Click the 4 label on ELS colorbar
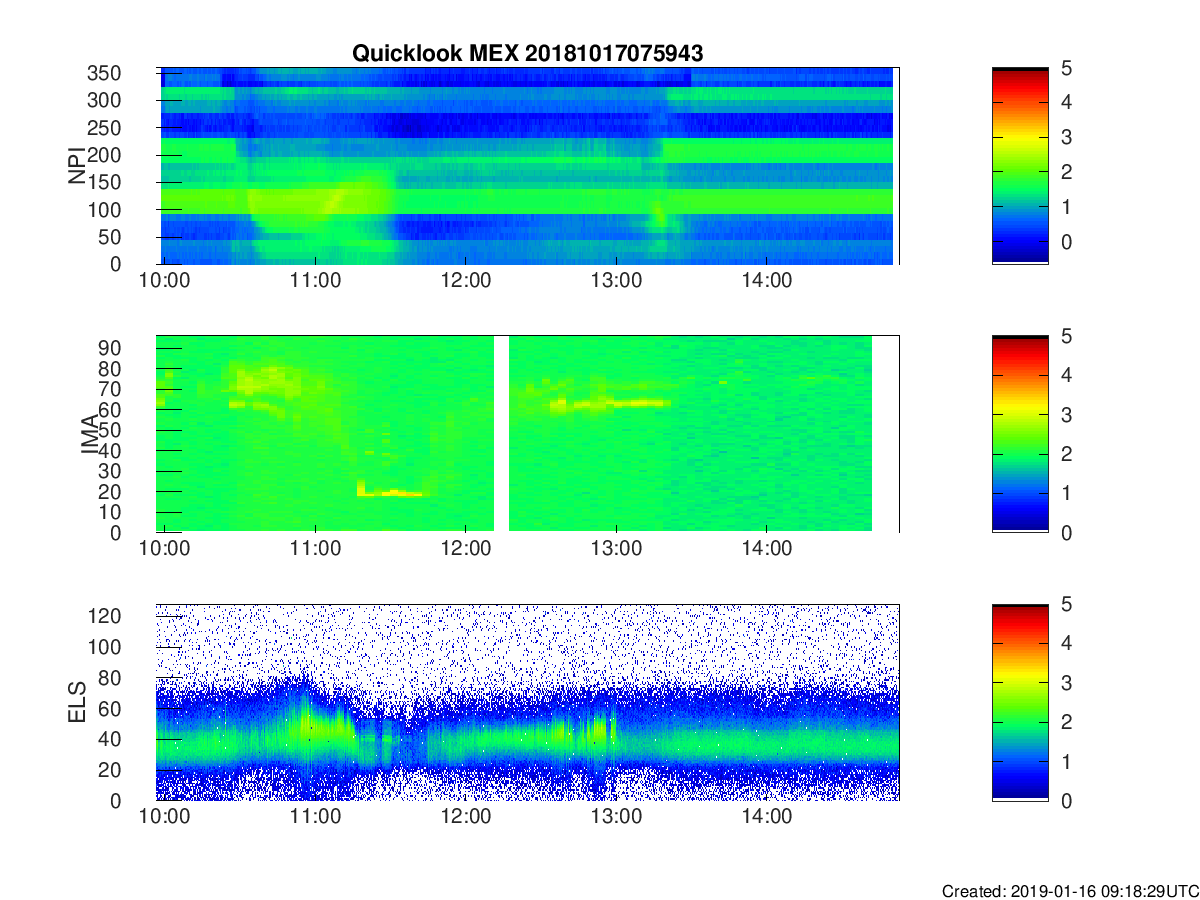This screenshot has height=900, width=1200. click(1069, 644)
